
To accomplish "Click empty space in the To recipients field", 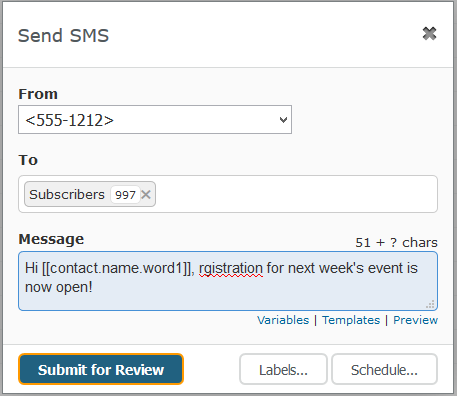I will (x=296, y=194).
